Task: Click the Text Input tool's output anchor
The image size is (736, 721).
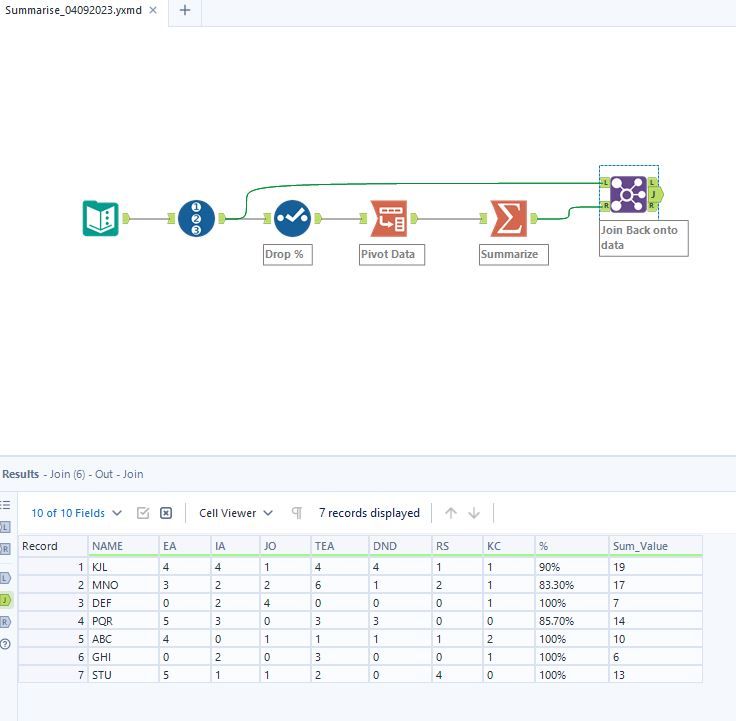Action: coord(126,218)
